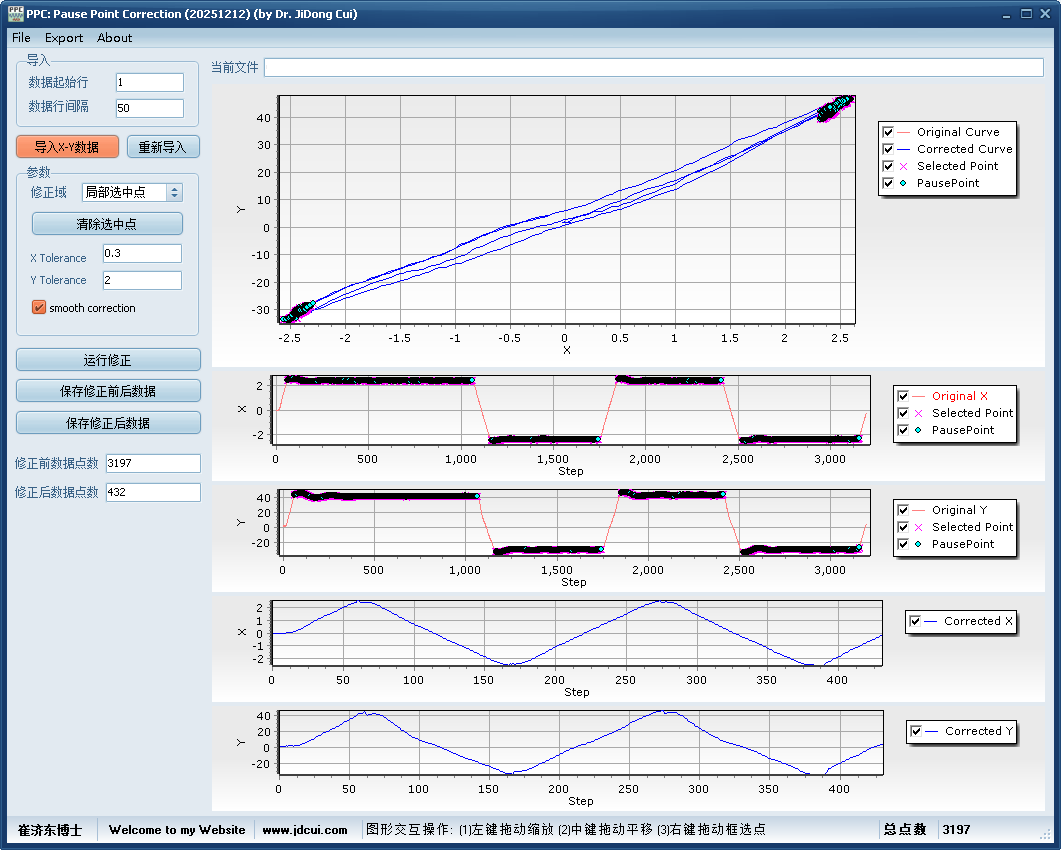This screenshot has height=850, width=1061.
Task: Open the Export menu
Action: (x=64, y=38)
